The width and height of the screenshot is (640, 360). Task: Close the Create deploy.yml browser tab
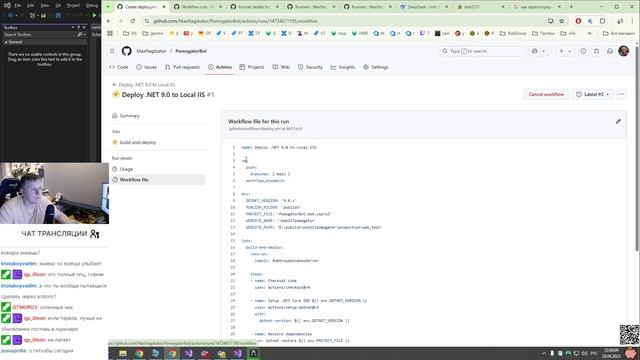(164, 7)
